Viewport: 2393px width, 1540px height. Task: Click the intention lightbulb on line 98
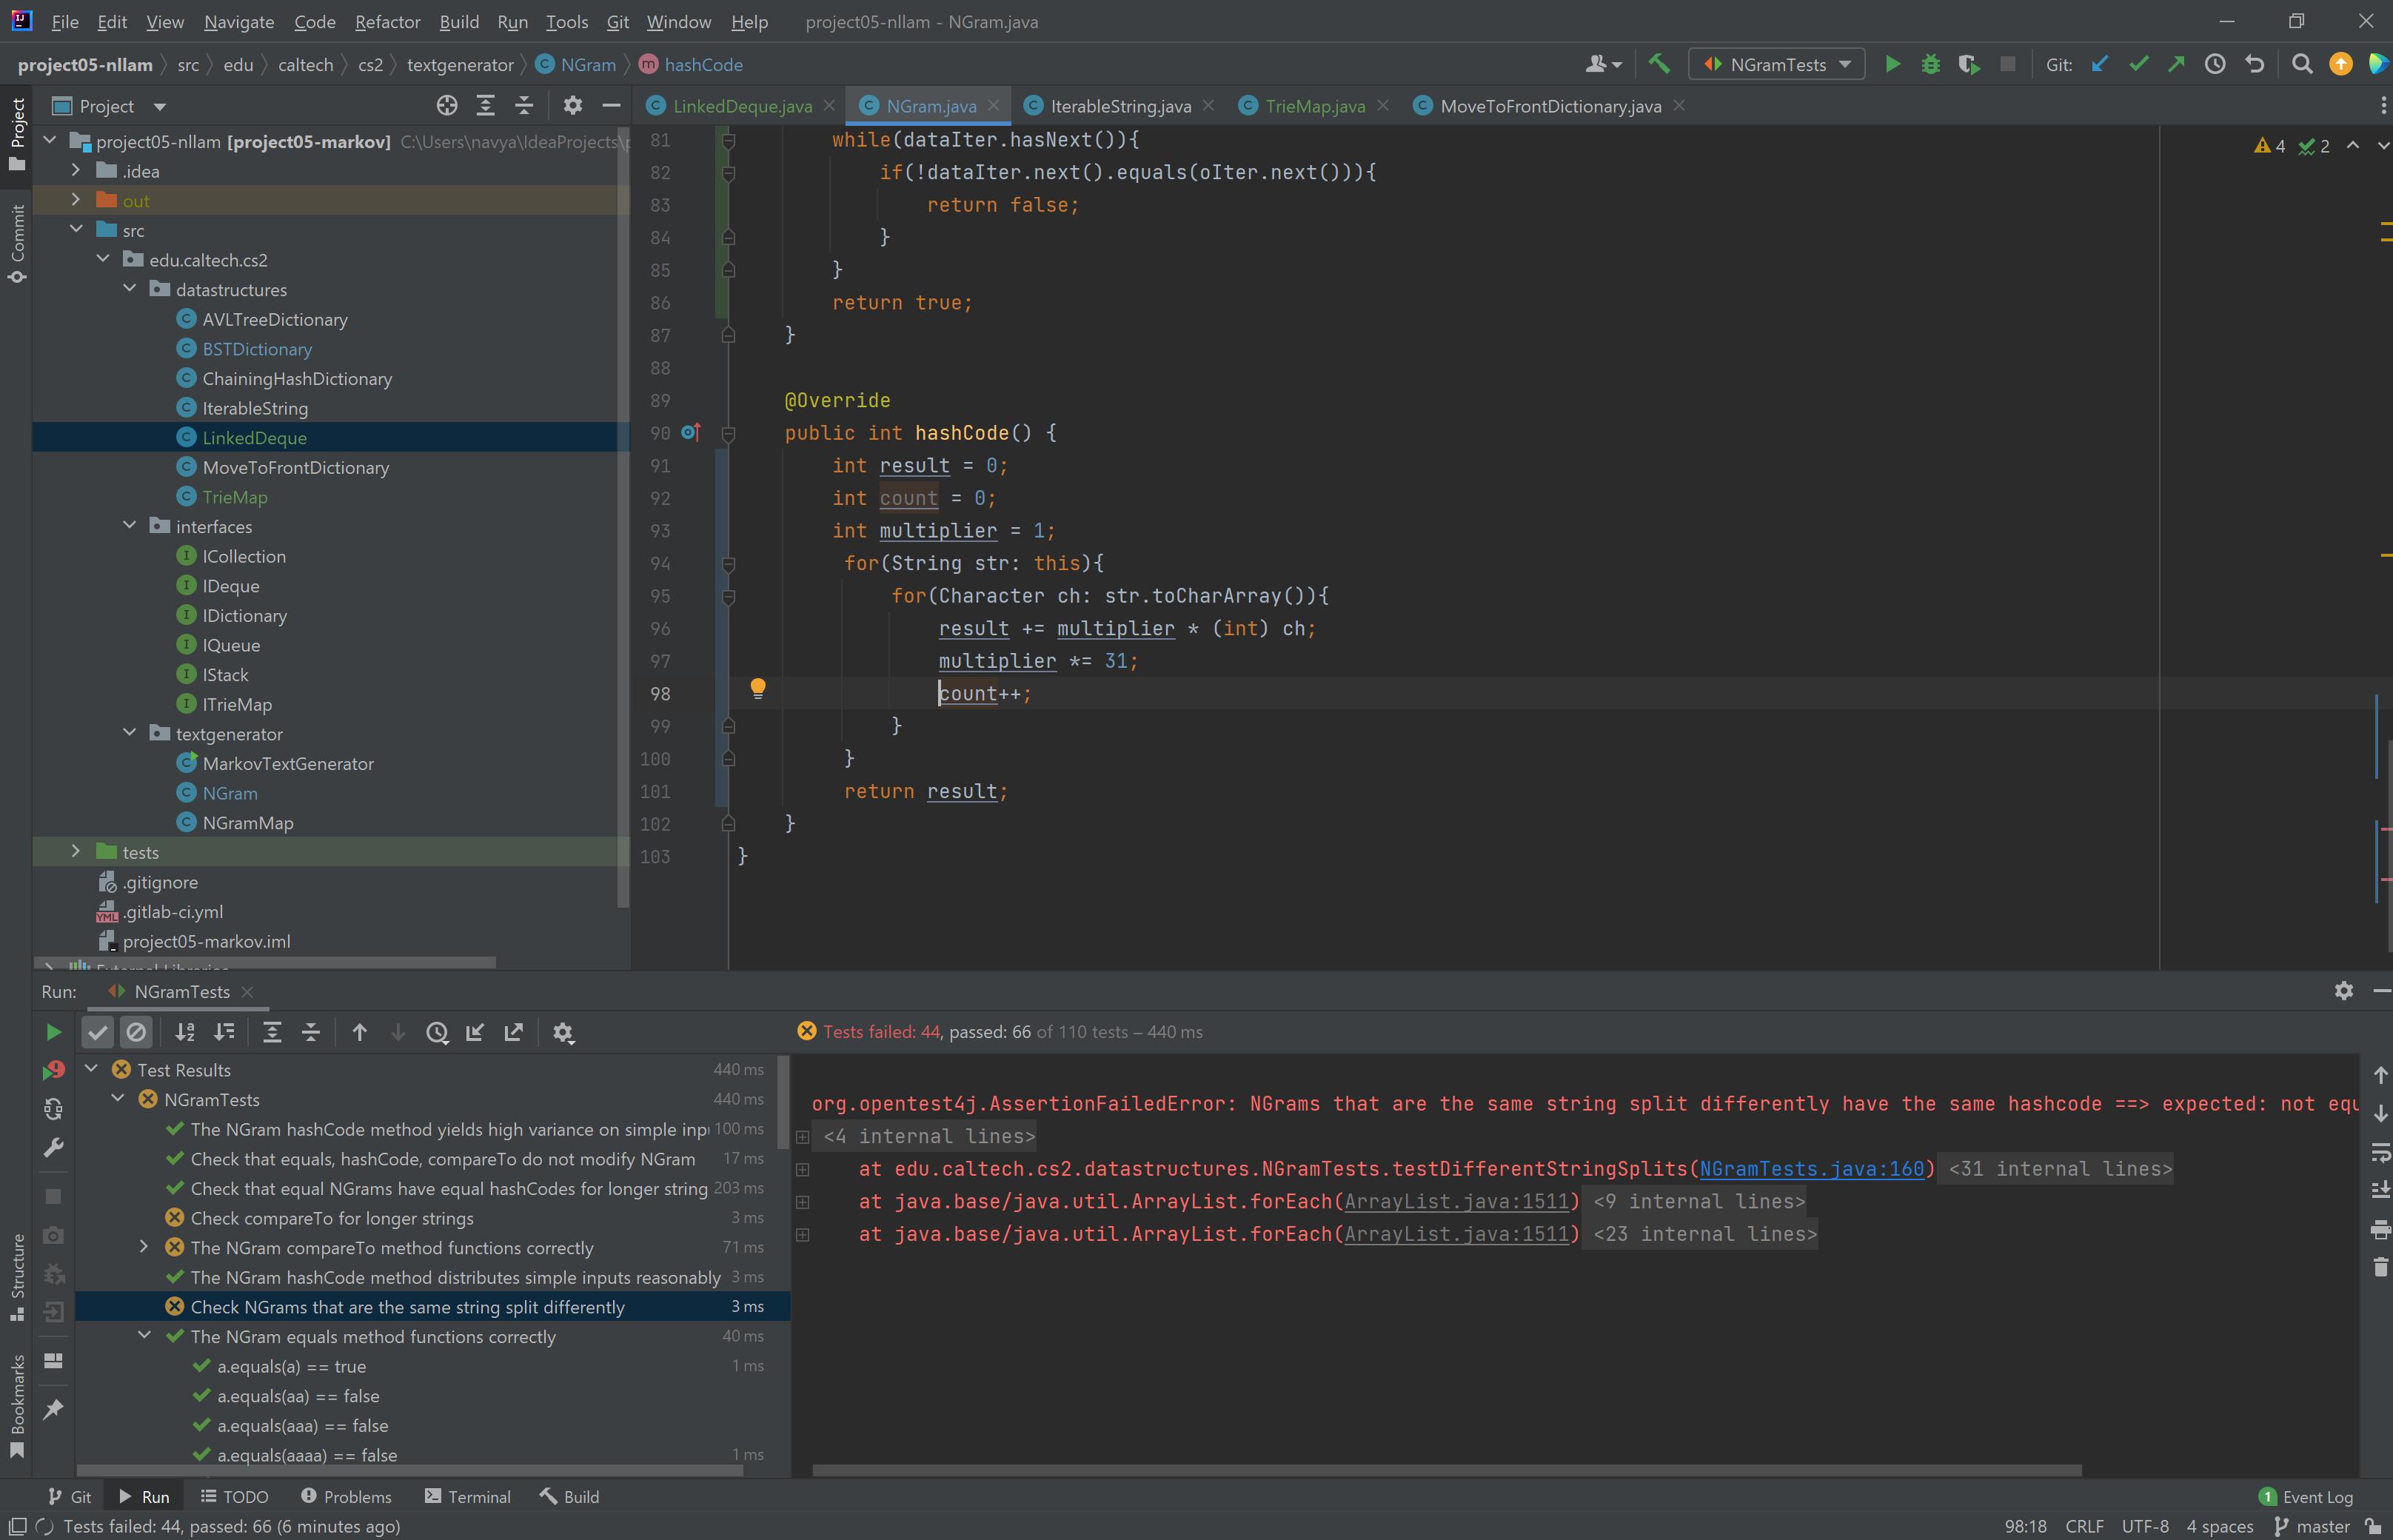758,688
